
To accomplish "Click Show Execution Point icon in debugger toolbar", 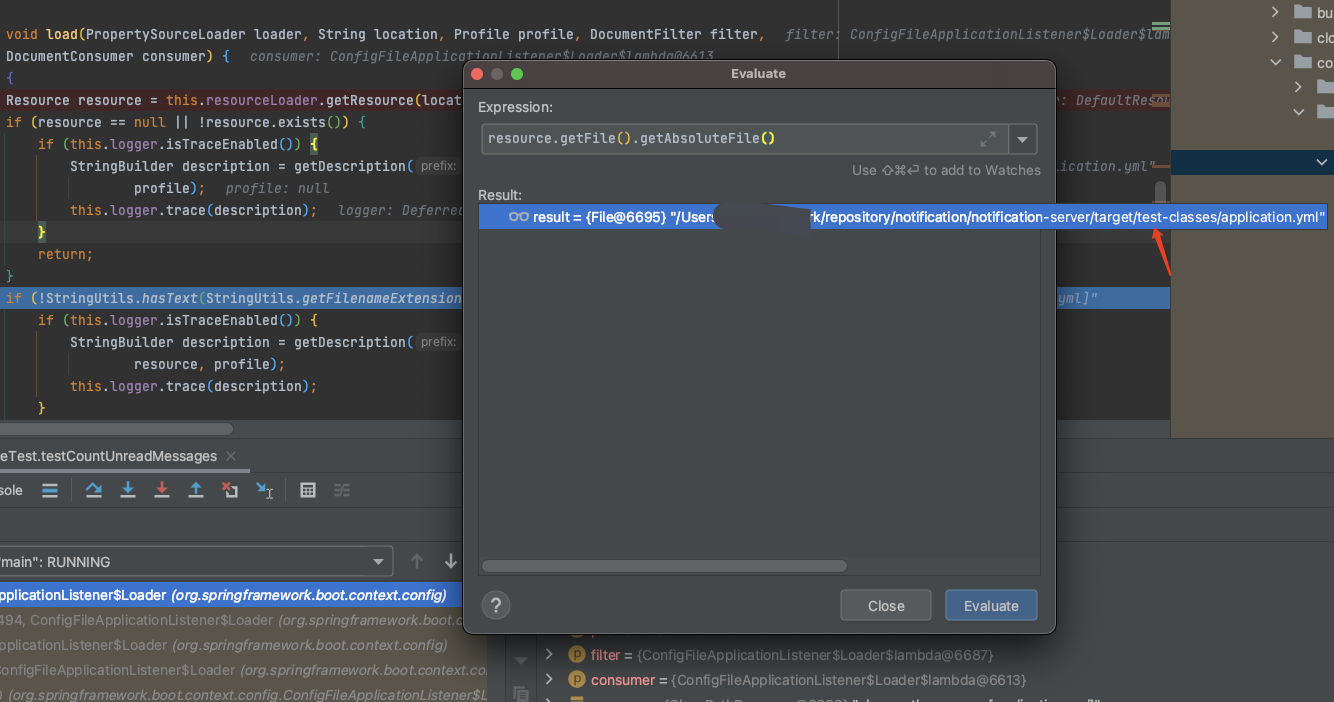I will coord(50,490).
